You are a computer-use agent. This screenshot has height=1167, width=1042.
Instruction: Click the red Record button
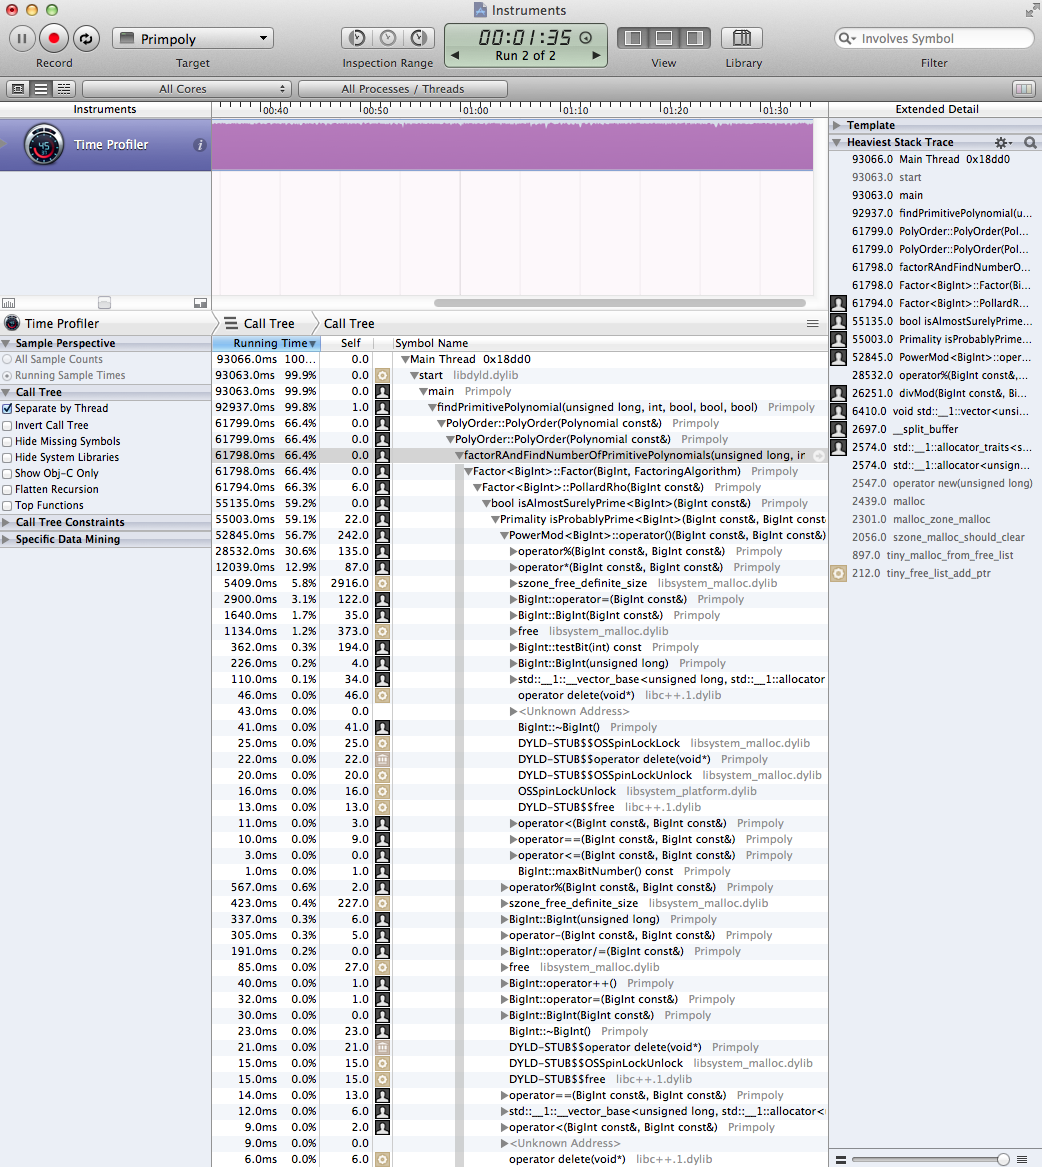click(x=54, y=39)
